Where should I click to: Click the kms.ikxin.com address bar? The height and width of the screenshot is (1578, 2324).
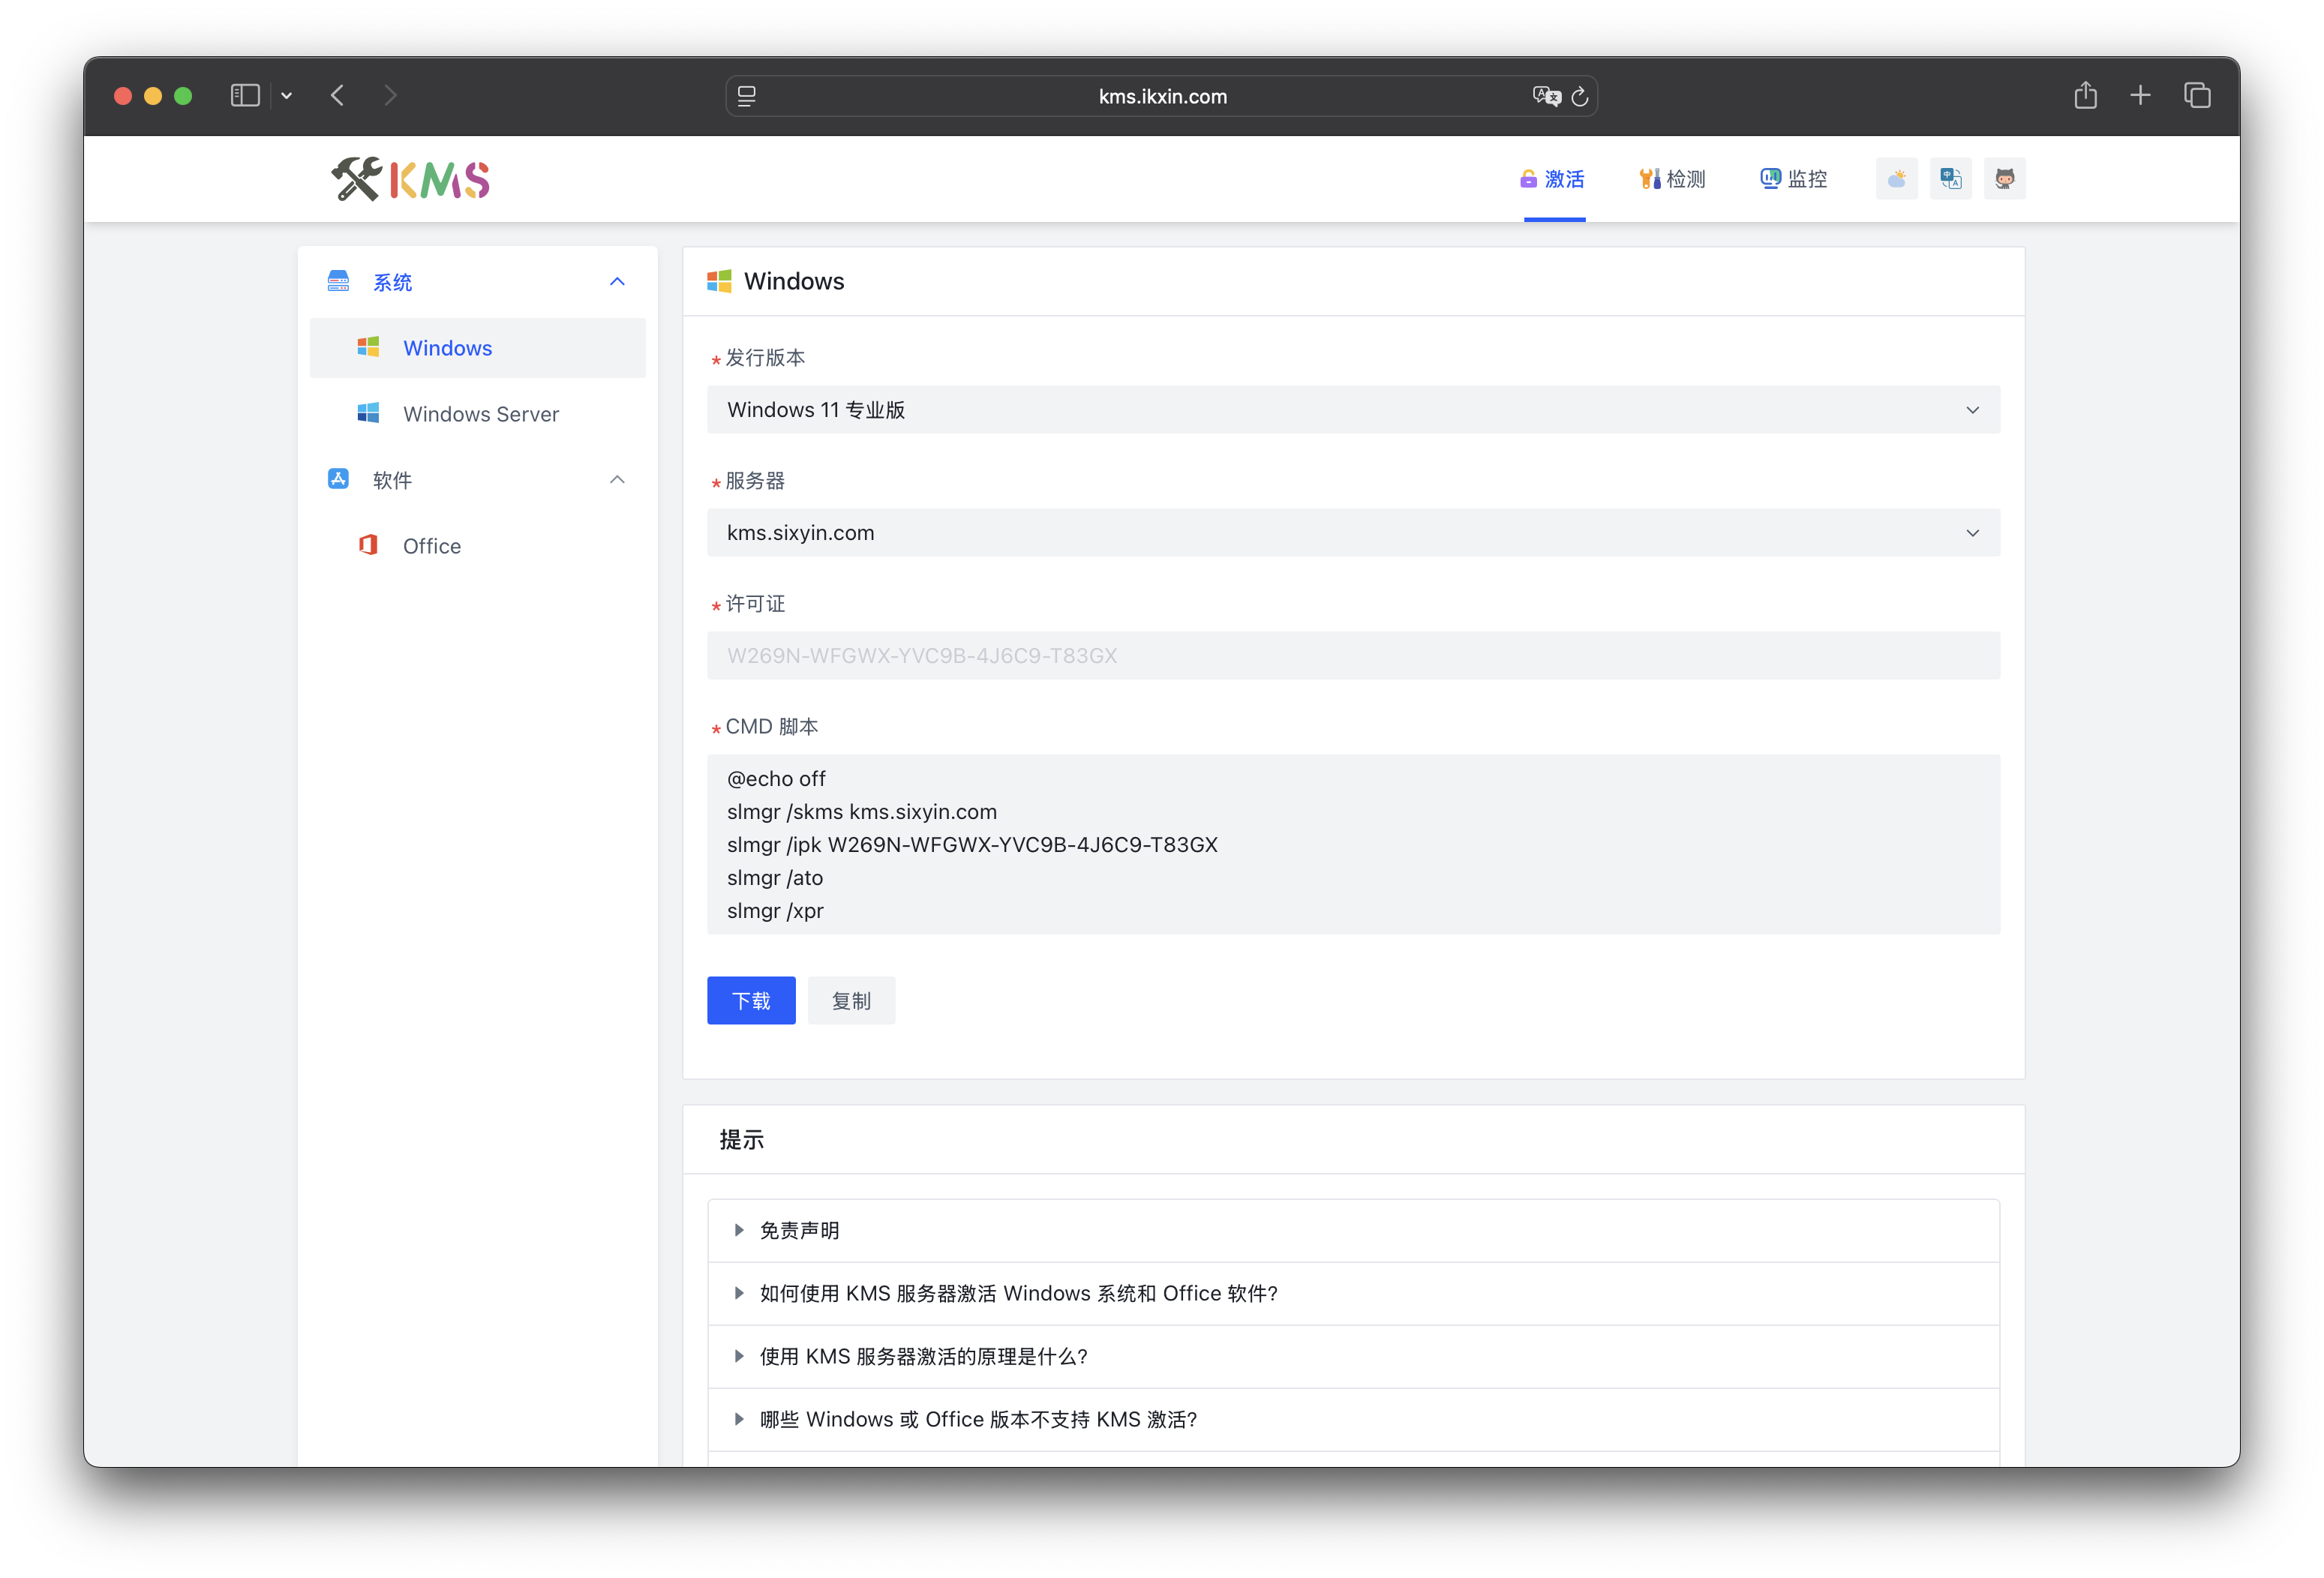pyautogui.click(x=1162, y=96)
